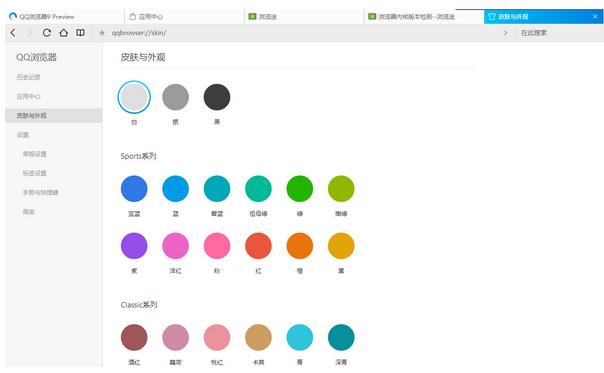Select the black skin circle

pyautogui.click(x=217, y=97)
